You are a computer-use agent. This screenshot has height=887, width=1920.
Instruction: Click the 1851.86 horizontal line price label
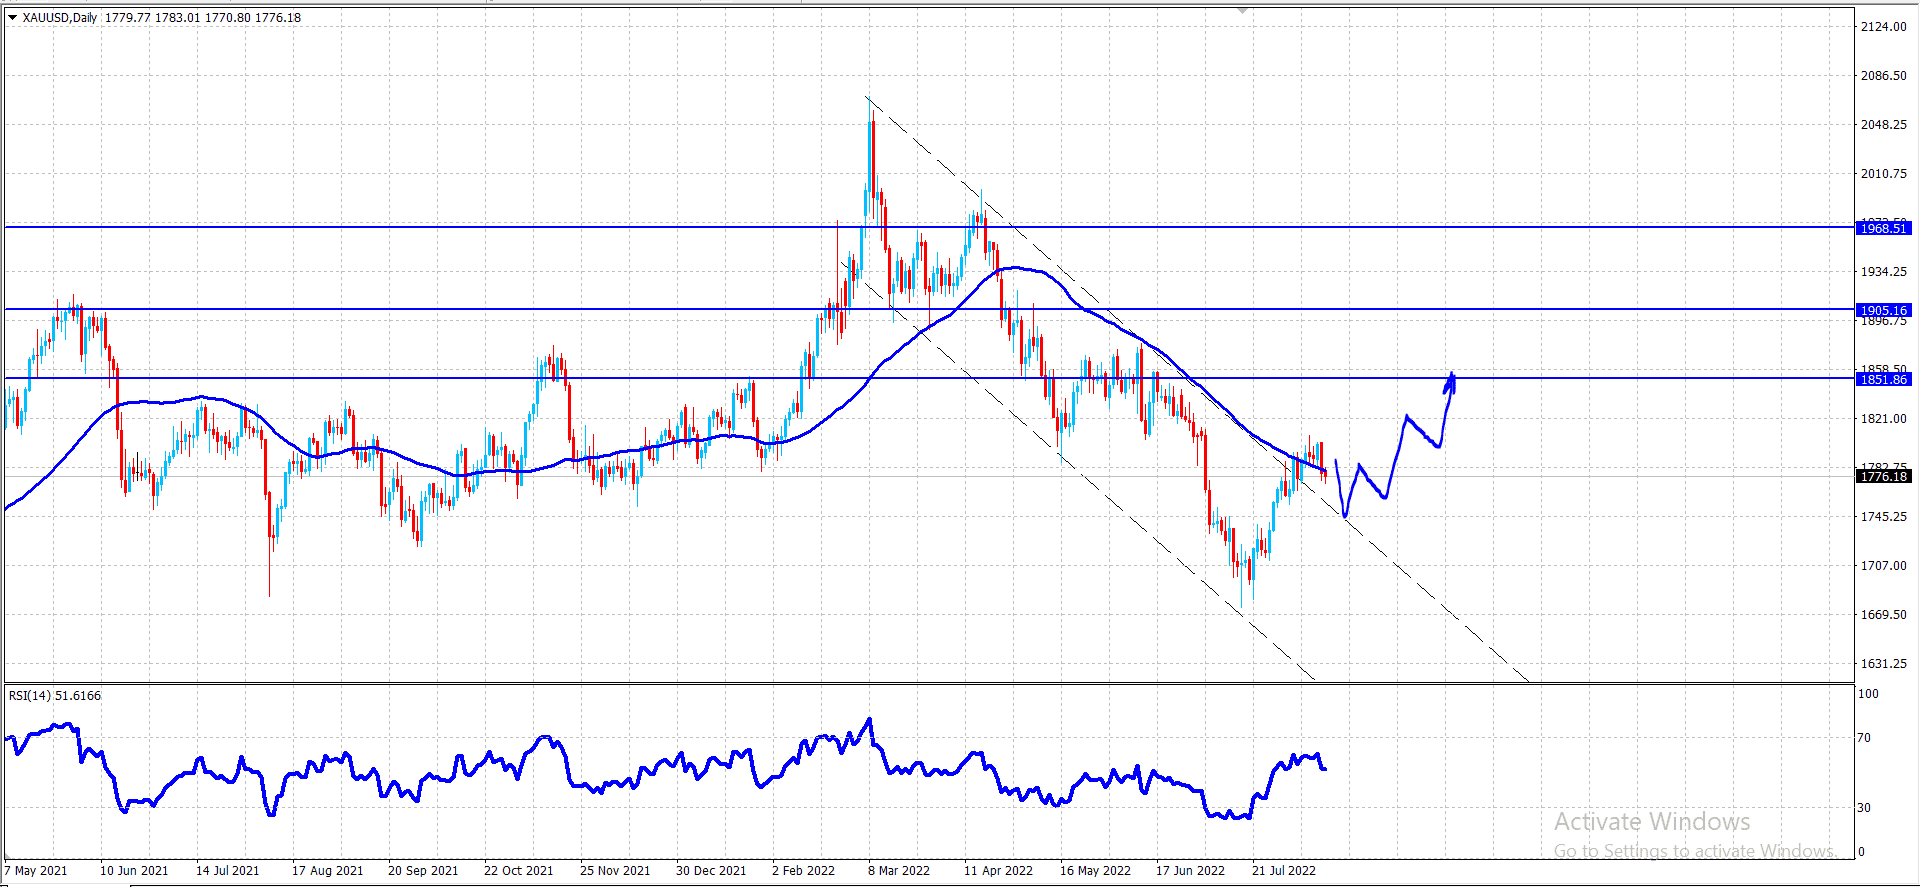[1883, 379]
